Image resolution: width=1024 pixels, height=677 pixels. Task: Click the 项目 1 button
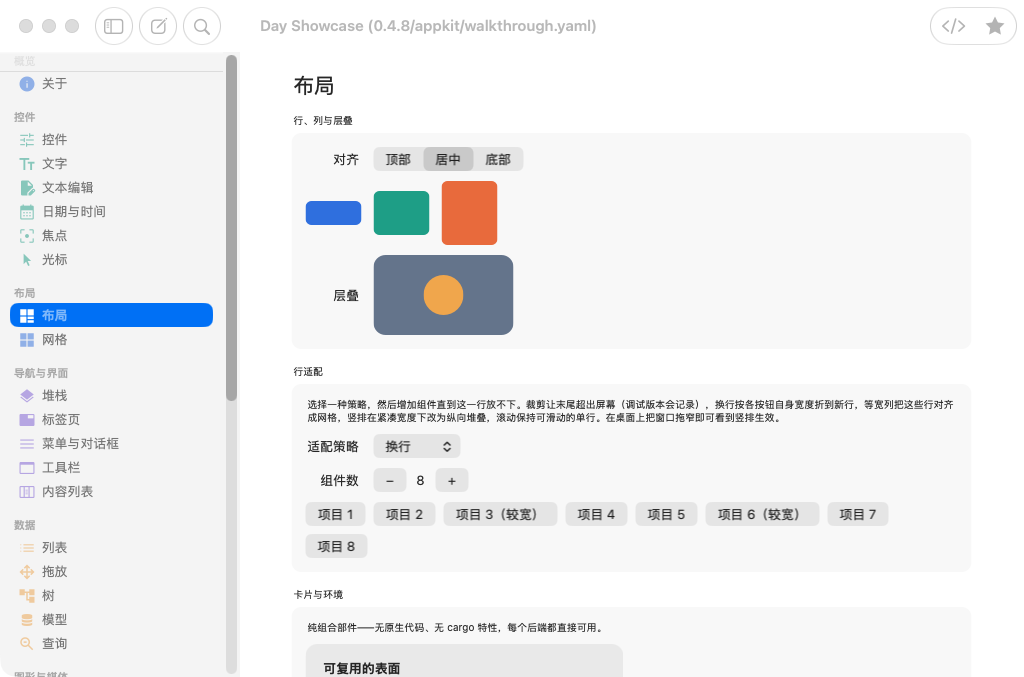tap(336, 514)
